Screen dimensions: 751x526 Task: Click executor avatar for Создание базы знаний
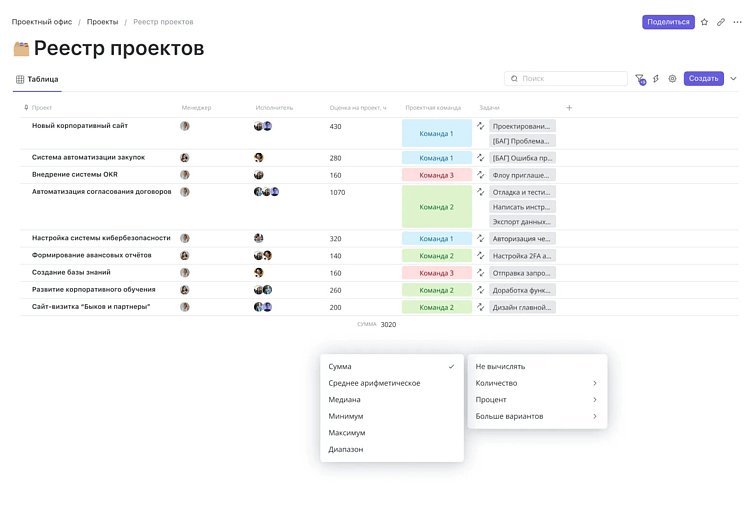click(x=259, y=273)
